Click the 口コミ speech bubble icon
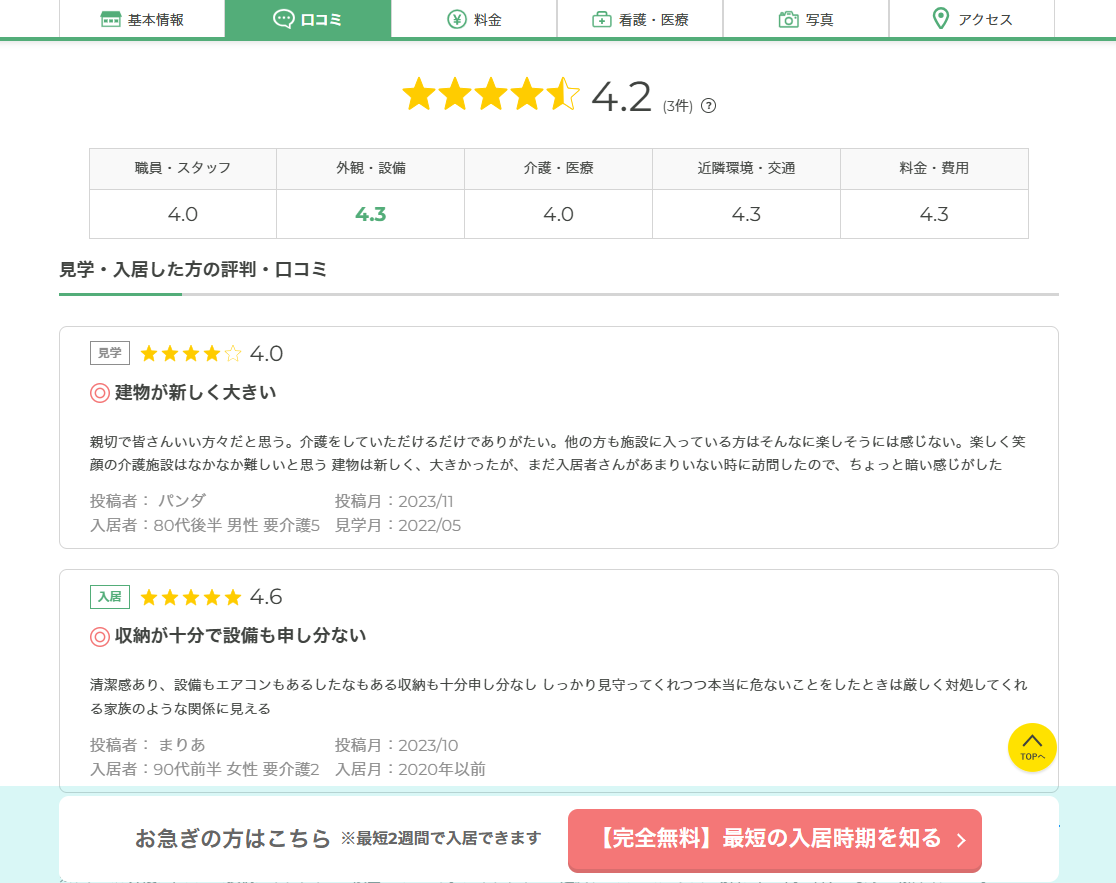 tap(284, 19)
